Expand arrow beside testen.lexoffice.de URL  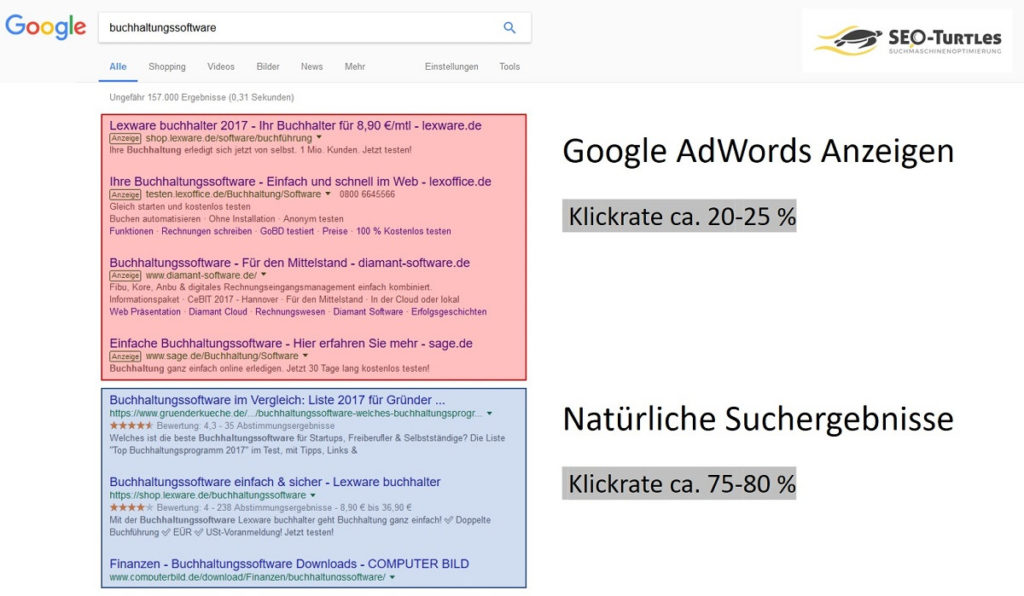pyautogui.click(x=328, y=194)
